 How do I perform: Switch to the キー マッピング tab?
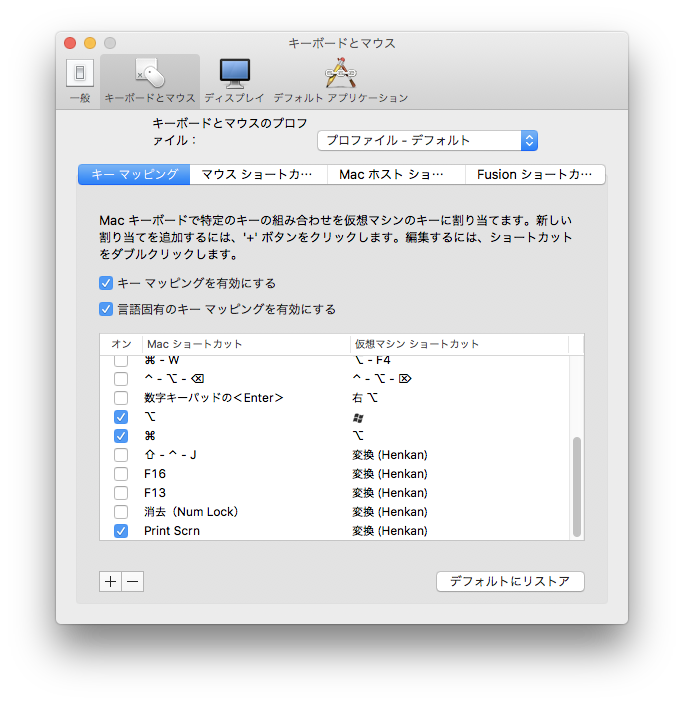134,174
